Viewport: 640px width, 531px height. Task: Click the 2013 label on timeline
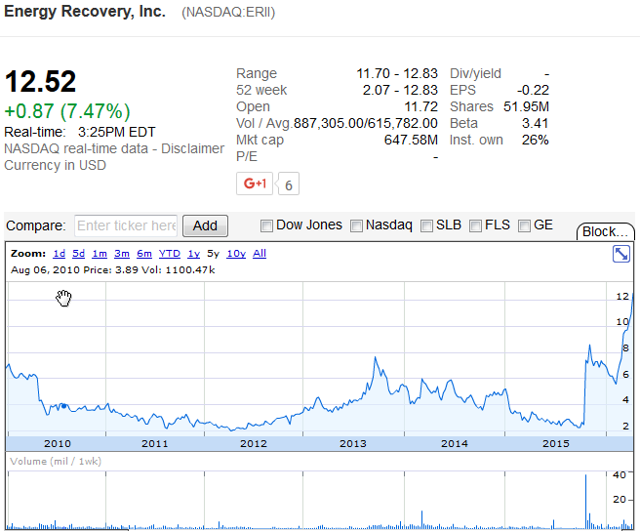coord(353,444)
